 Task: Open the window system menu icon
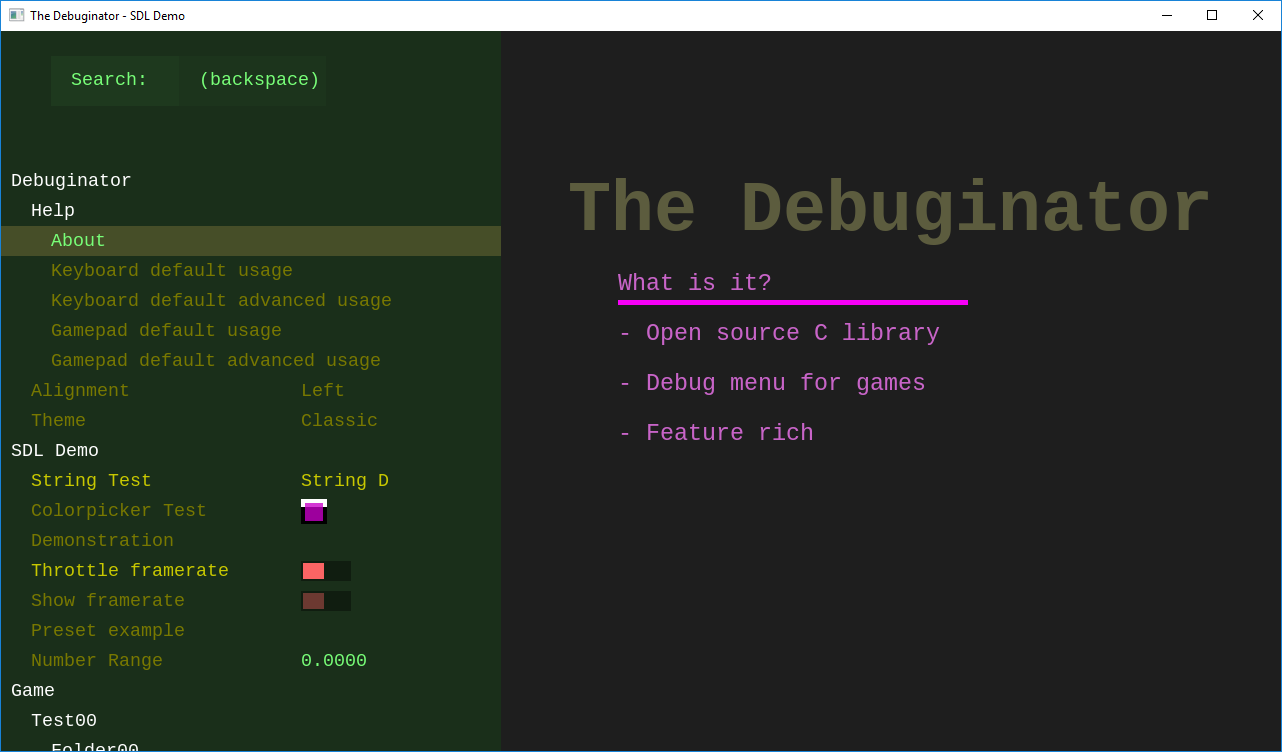click(16, 15)
